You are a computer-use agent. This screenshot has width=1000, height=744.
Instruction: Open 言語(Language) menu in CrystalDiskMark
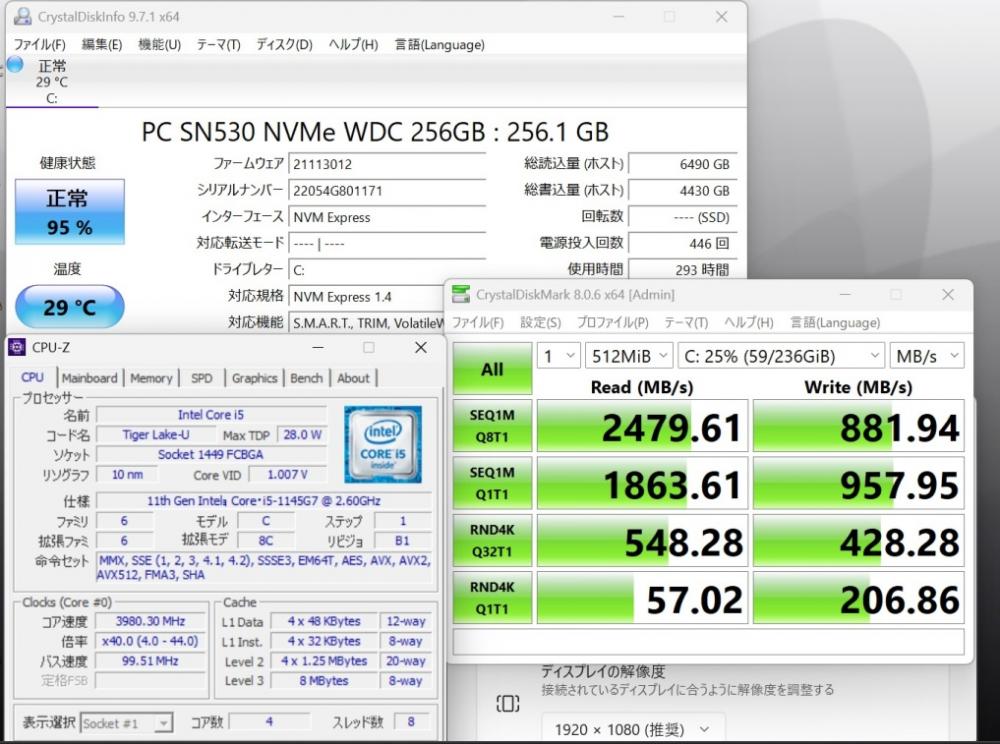pos(835,323)
